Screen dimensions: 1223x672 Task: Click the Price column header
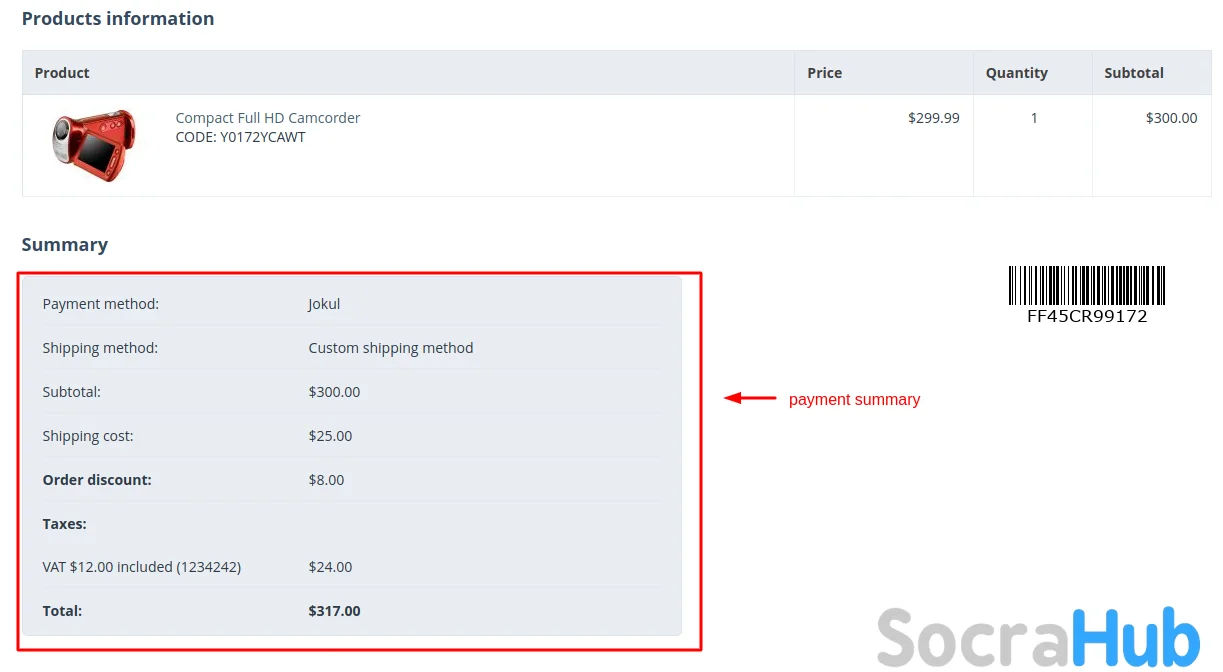coord(824,73)
